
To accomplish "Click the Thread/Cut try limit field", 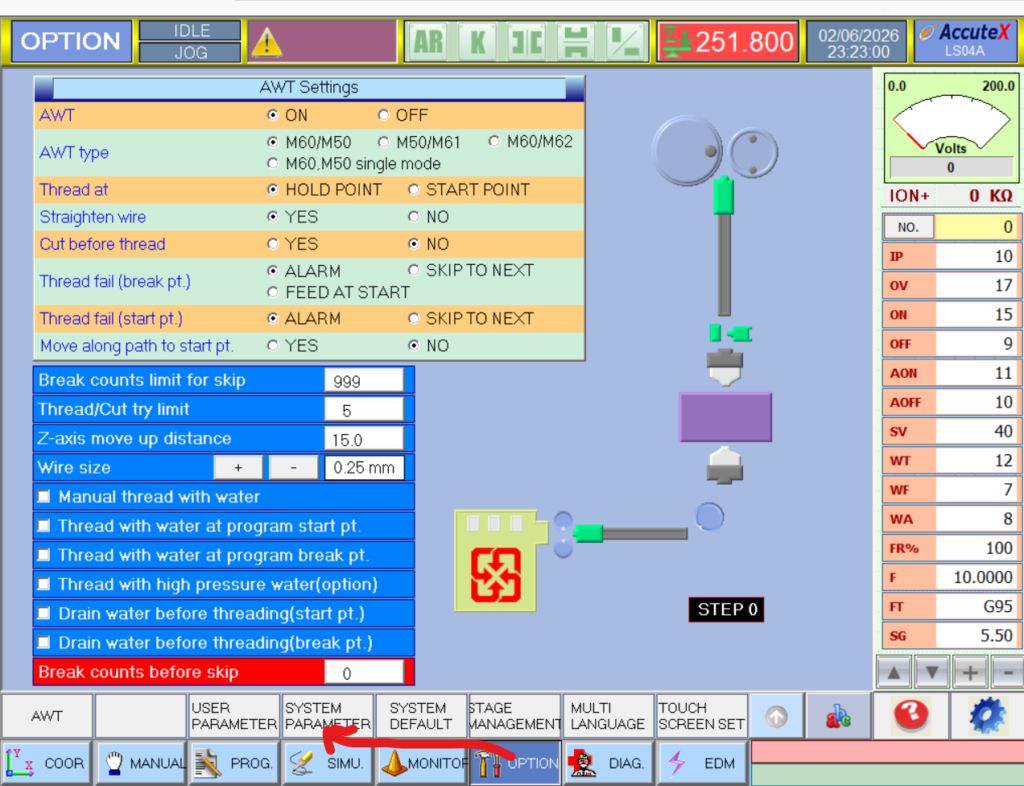I will [x=364, y=410].
